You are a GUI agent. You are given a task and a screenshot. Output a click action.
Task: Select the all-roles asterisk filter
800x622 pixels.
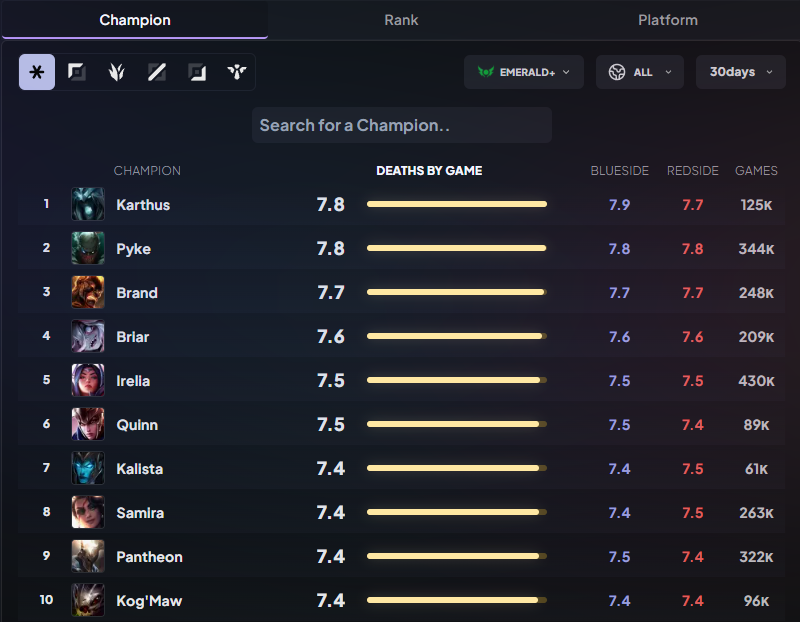(37, 72)
